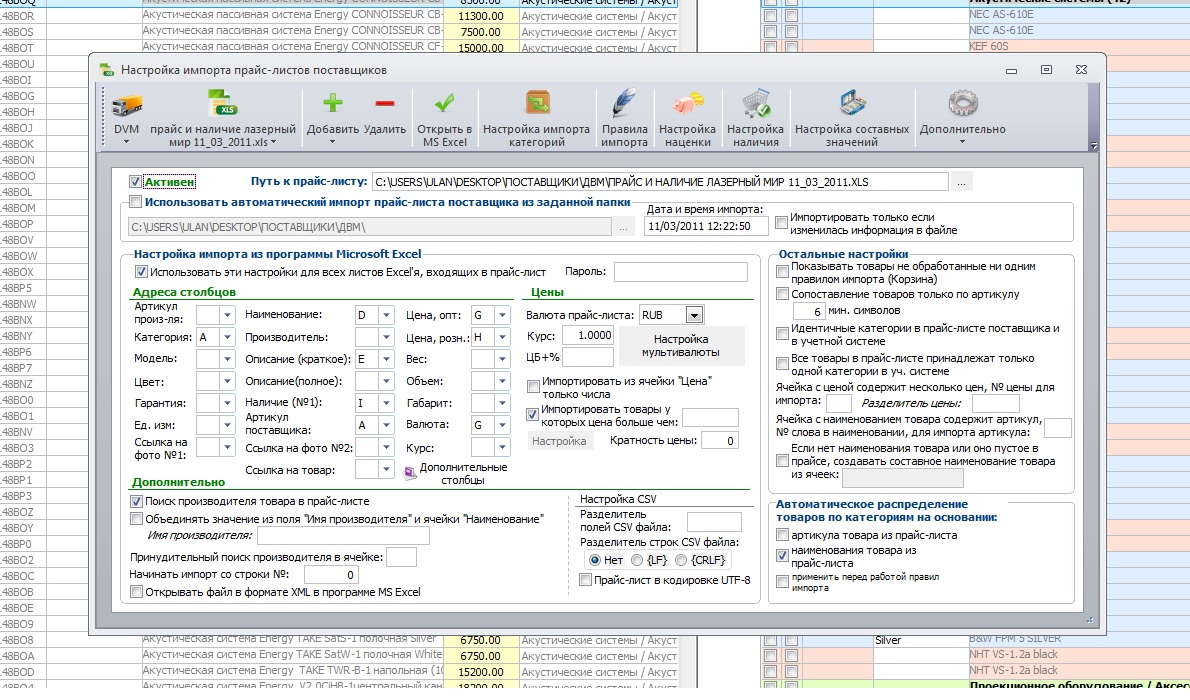Click the Настройка button under prices
This screenshot has width=1190, height=700.
(559, 441)
